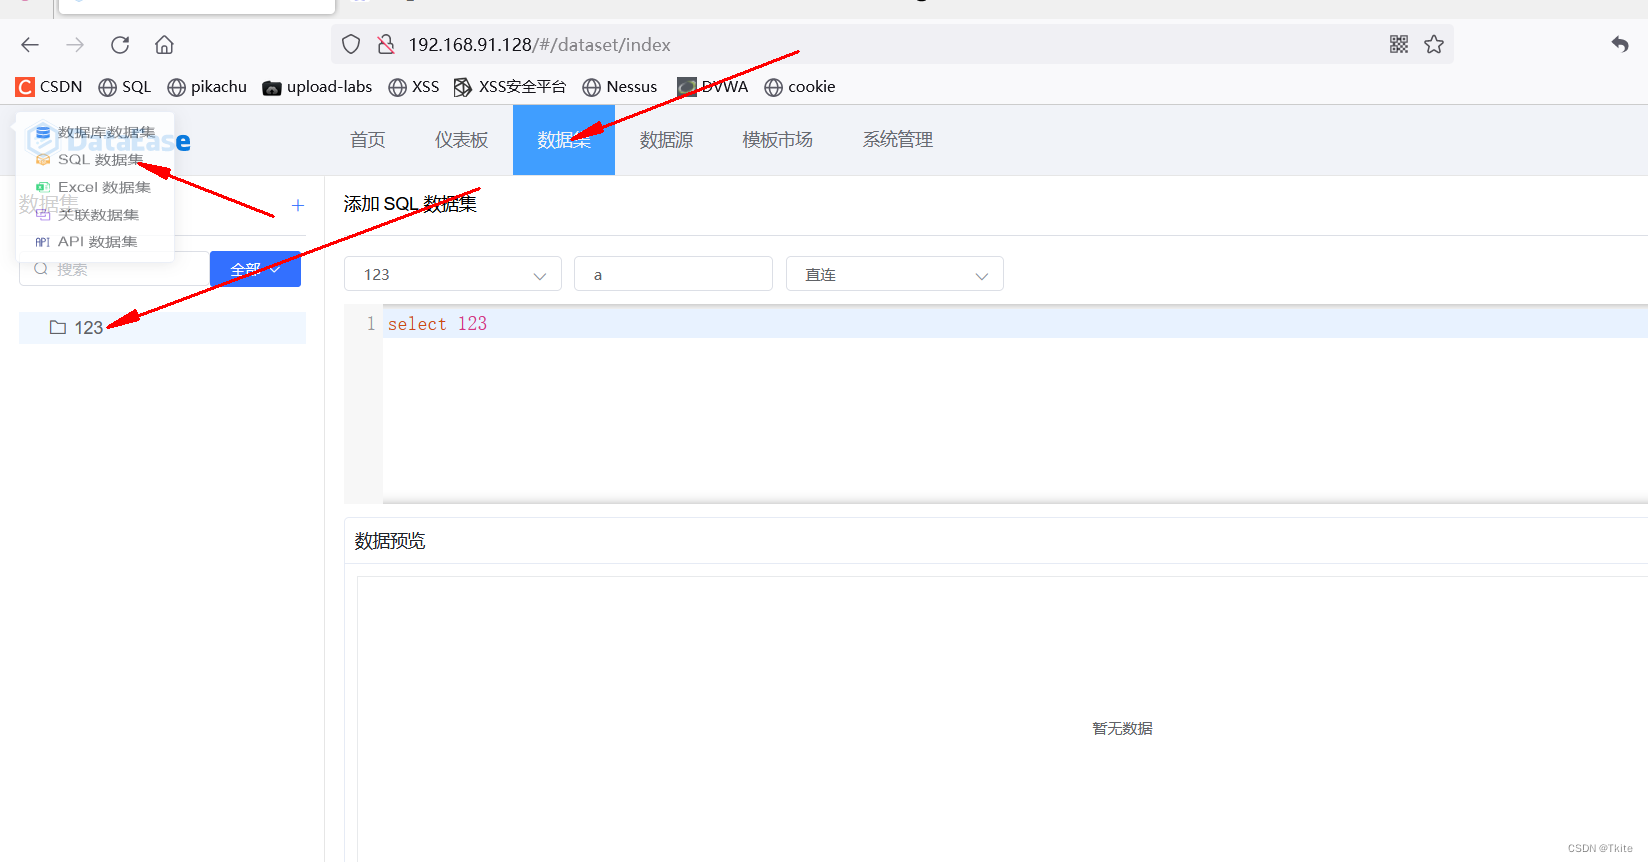Switch to the 数据源 tab
Viewport: 1648px width, 862px height.
(x=666, y=140)
